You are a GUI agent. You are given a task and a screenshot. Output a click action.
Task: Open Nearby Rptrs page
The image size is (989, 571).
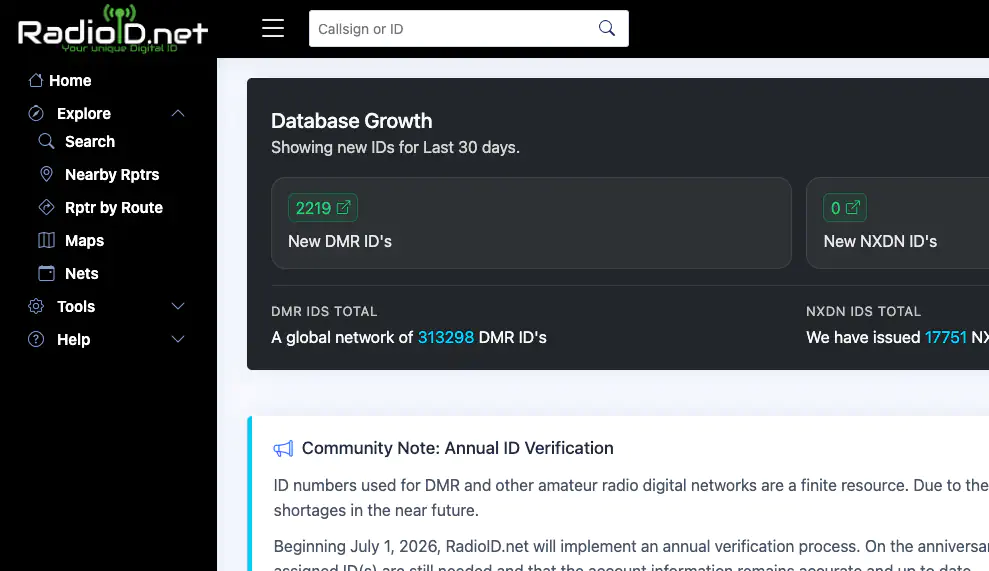click(112, 174)
